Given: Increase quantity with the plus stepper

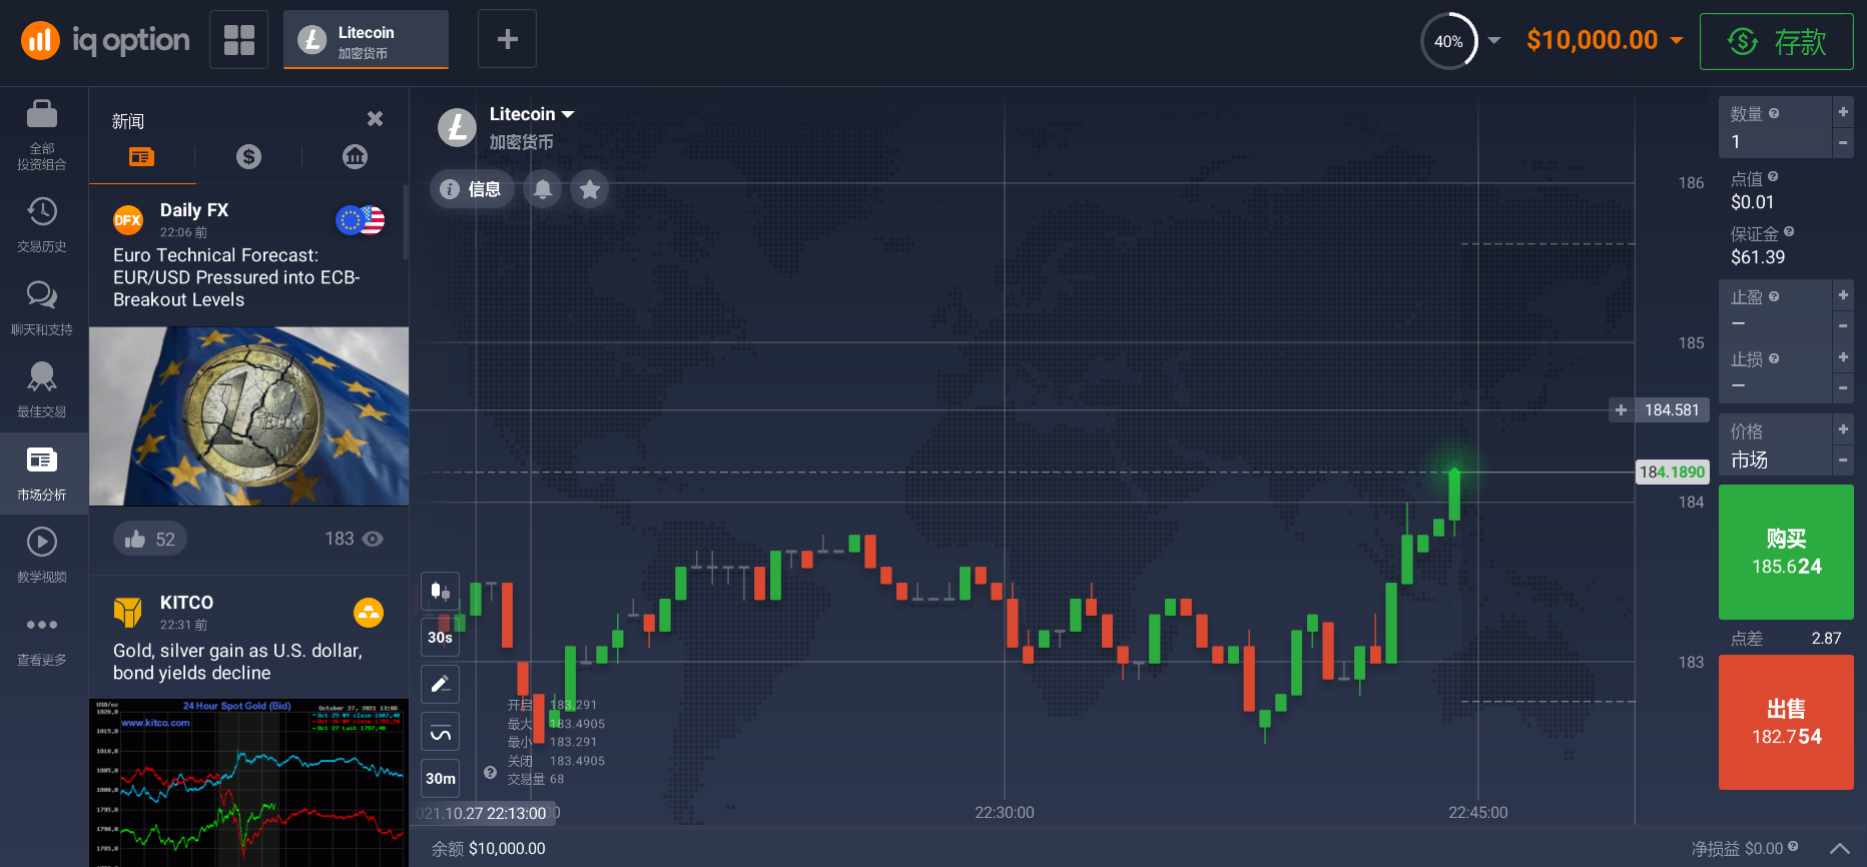Looking at the screenshot, I should (1843, 112).
